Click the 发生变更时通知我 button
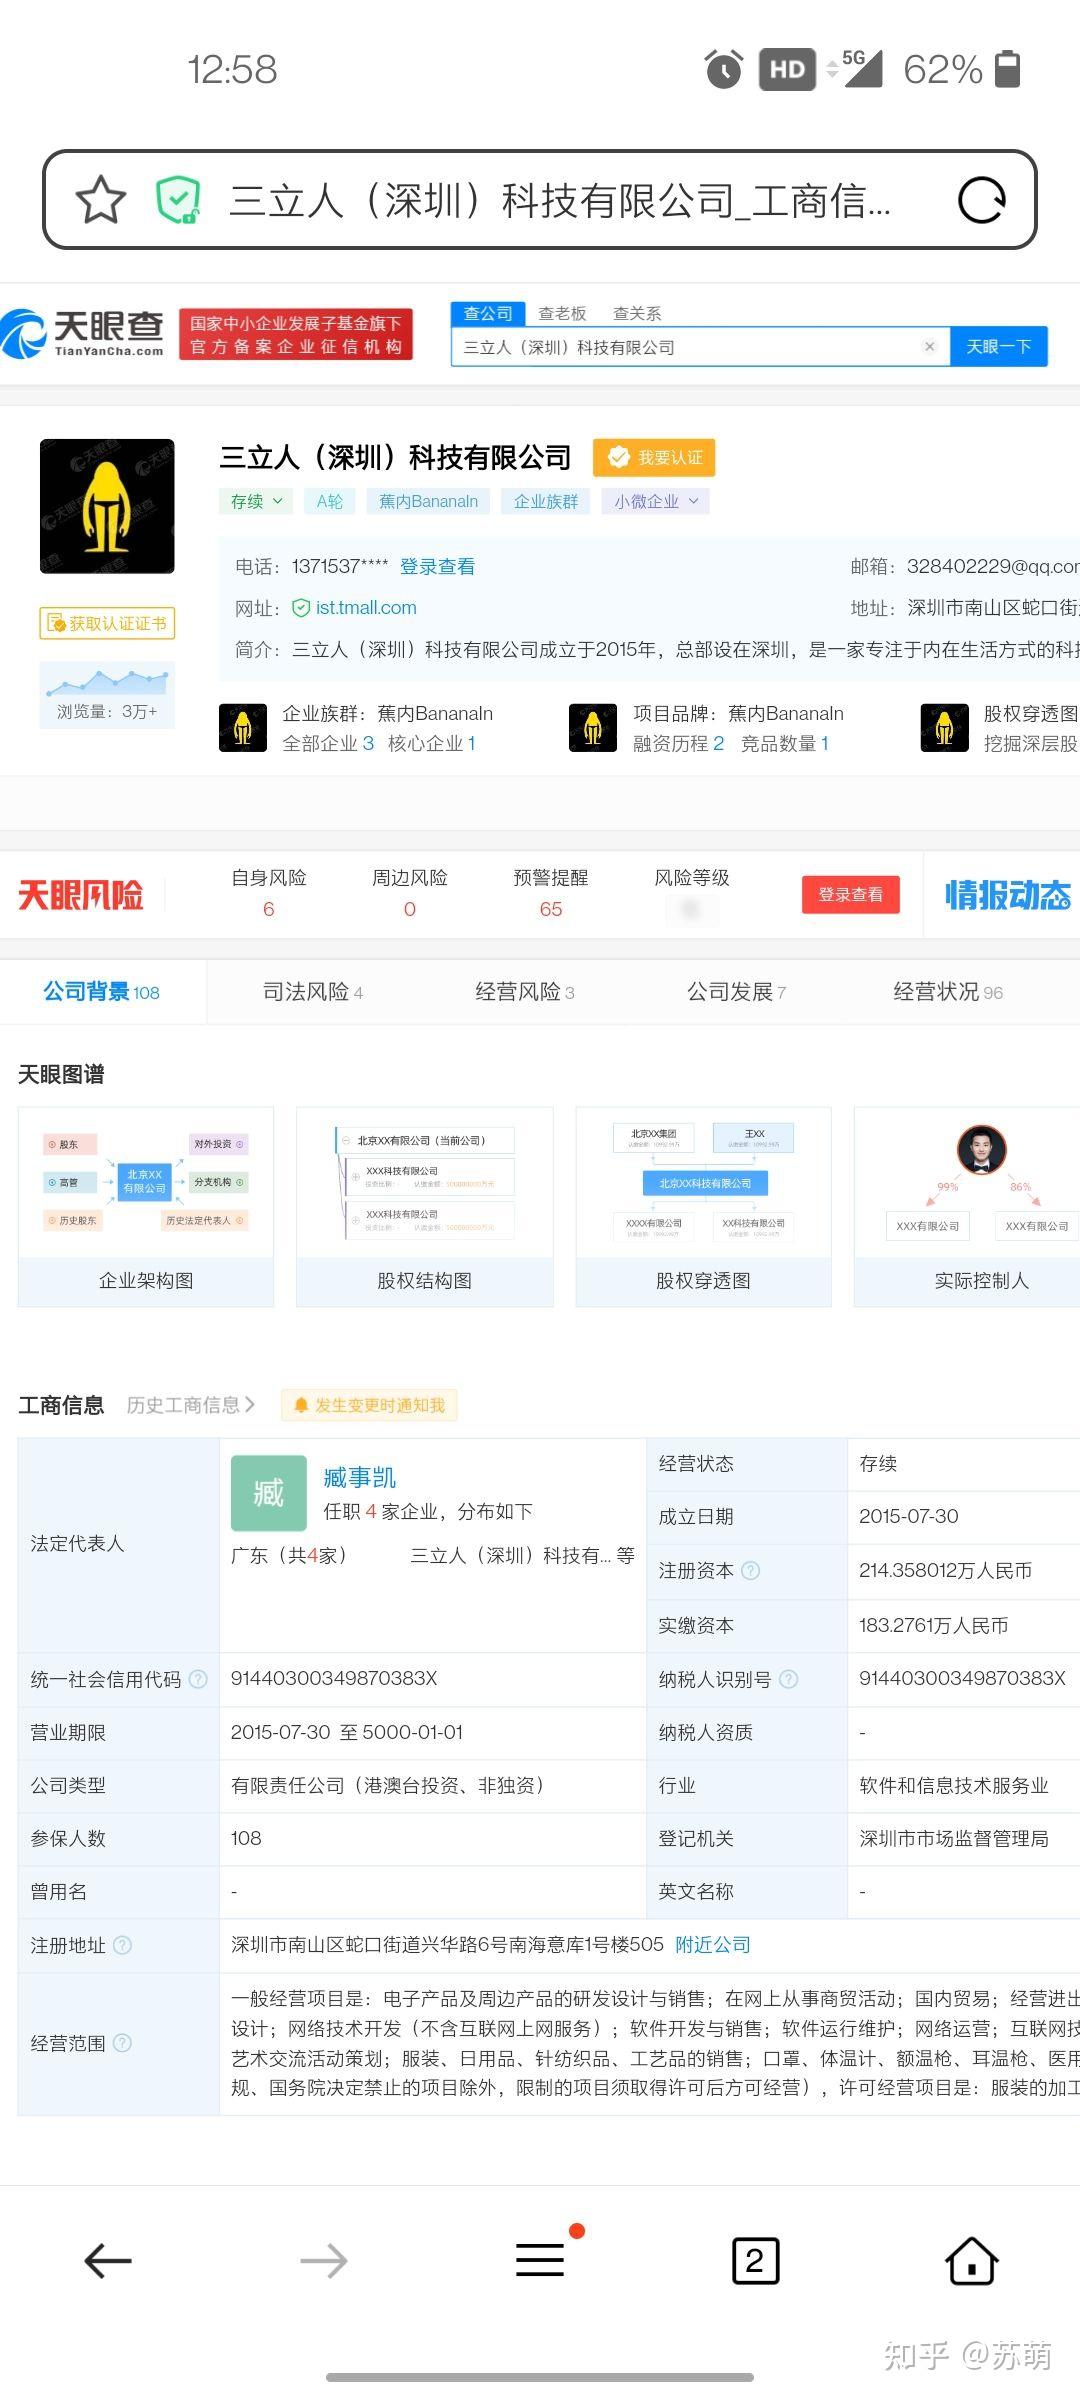The width and height of the screenshot is (1080, 2400). point(369,1405)
